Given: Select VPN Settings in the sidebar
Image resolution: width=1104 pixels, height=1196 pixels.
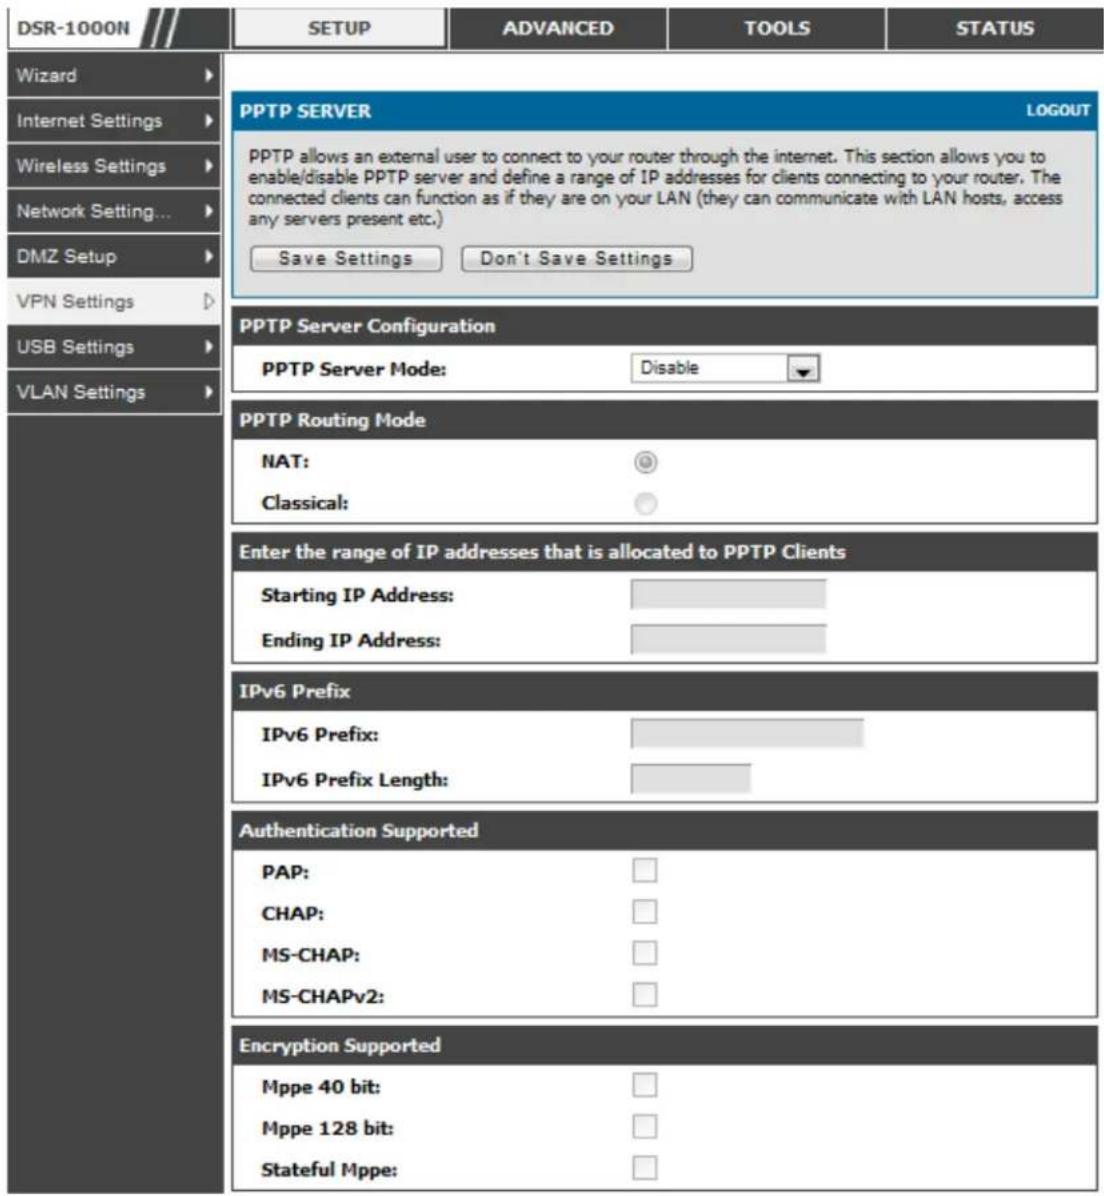Looking at the screenshot, I should tap(114, 301).
